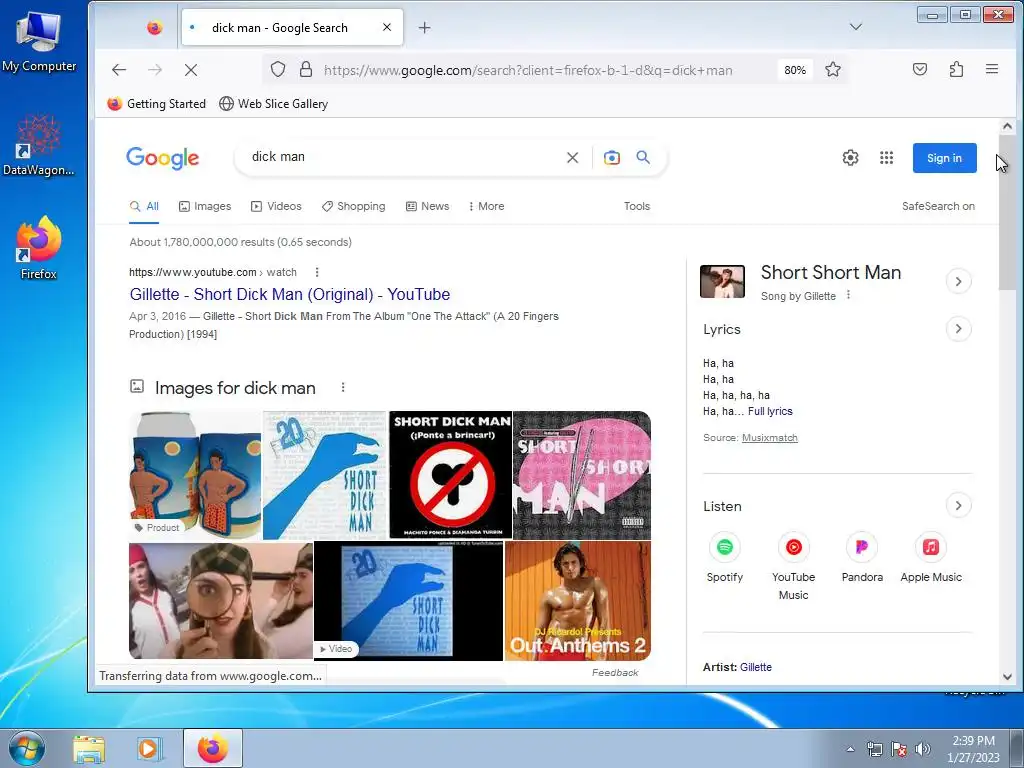Close the 'dick man - Google Search' tab
This screenshot has height=768, width=1024.
pos(387,27)
